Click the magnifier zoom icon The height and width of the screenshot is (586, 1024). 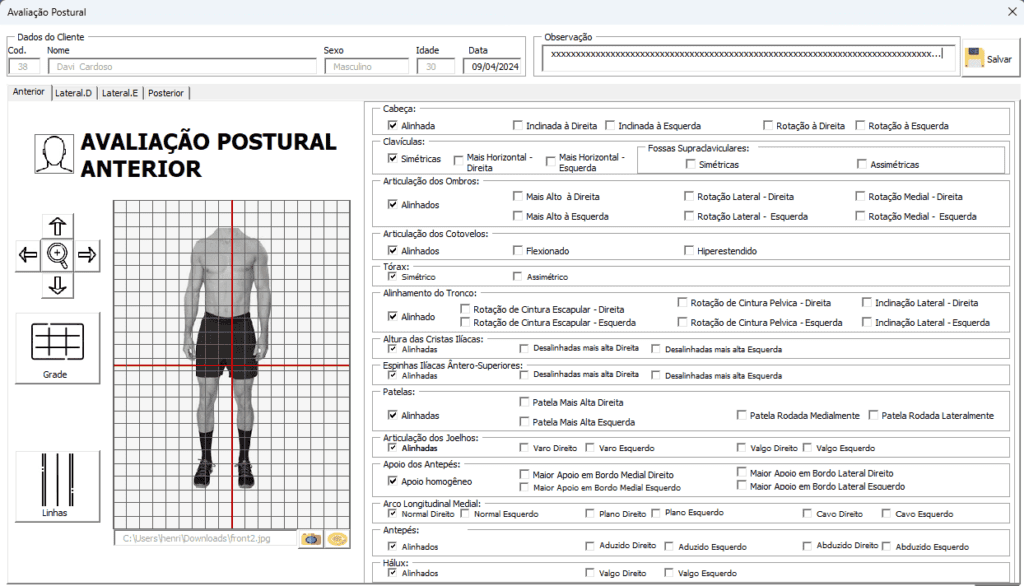coord(57,255)
